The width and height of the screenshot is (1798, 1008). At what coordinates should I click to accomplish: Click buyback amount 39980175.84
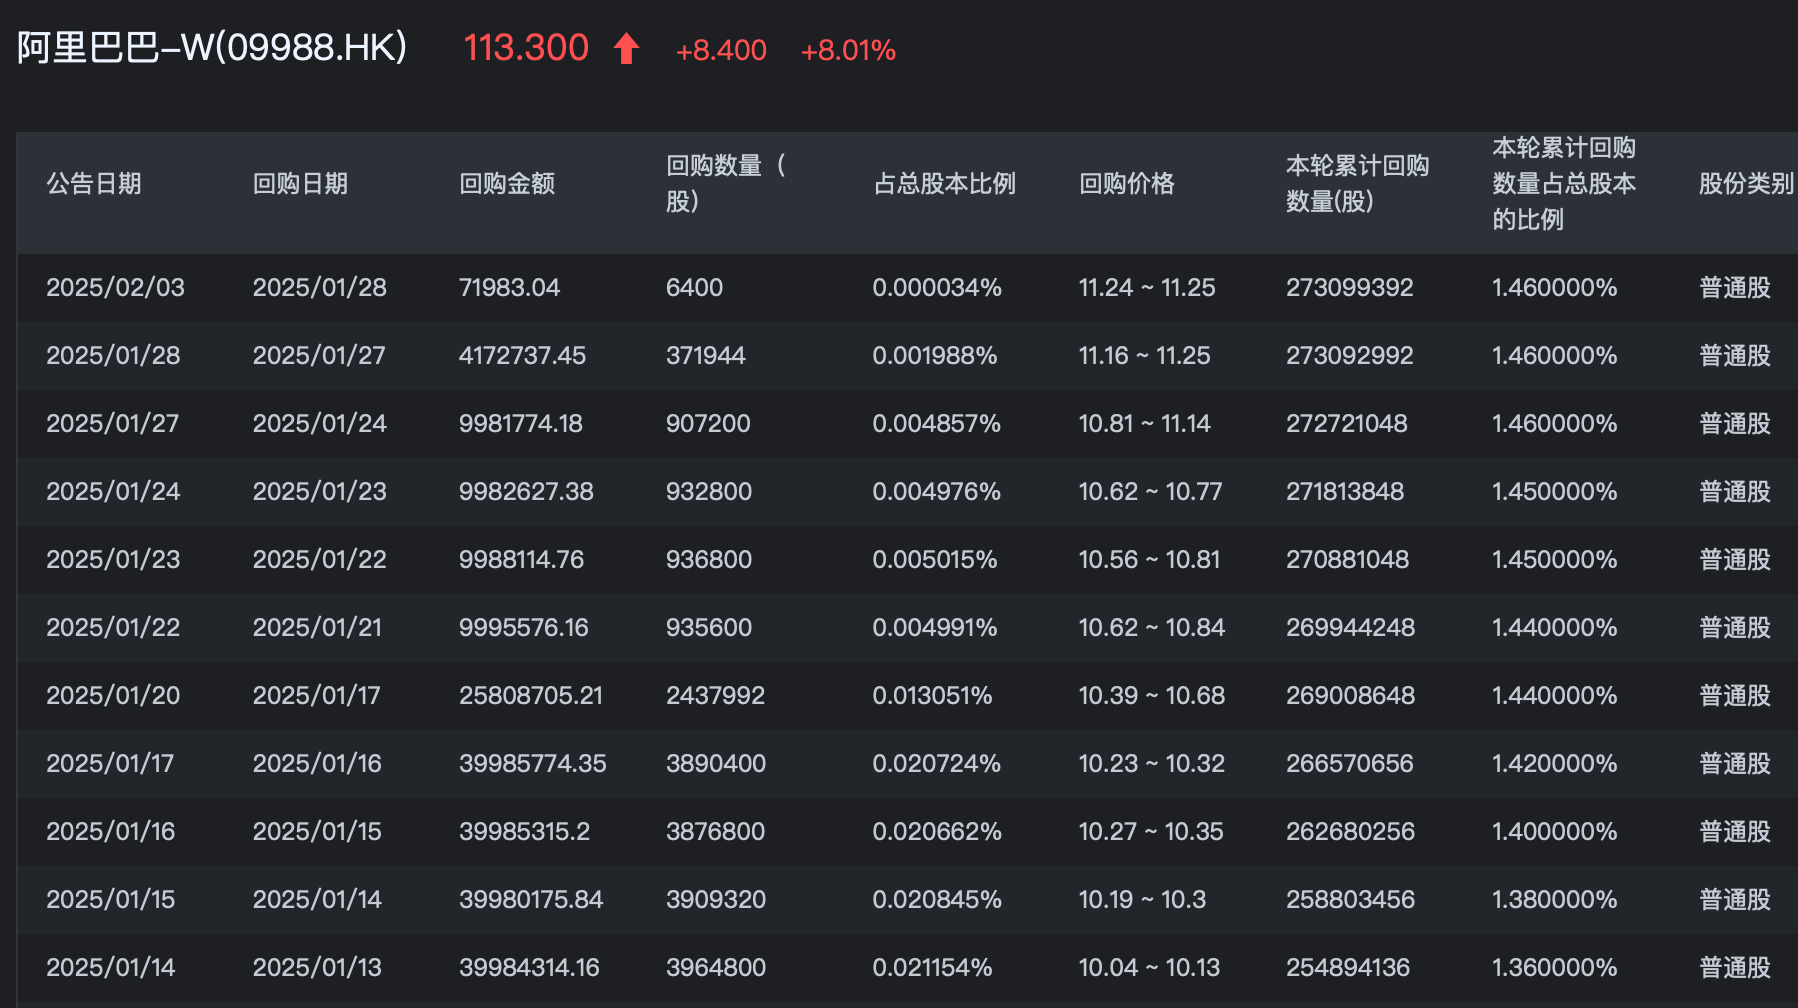click(531, 900)
